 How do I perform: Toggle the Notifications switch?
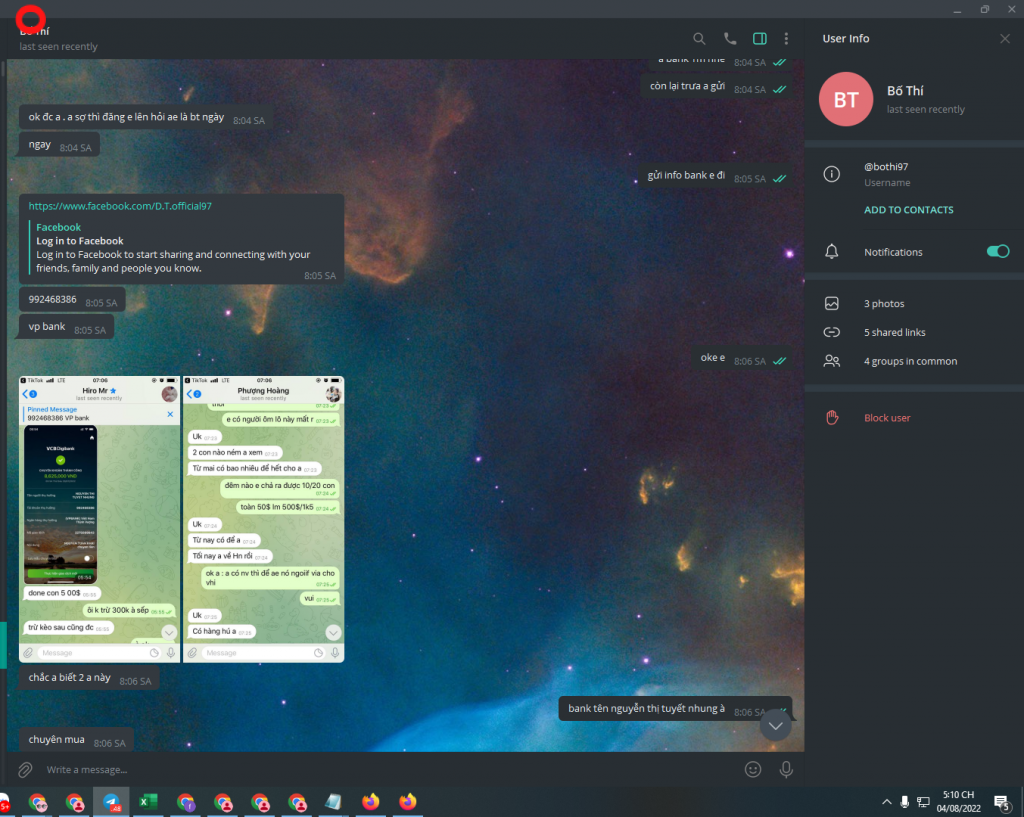[997, 252]
